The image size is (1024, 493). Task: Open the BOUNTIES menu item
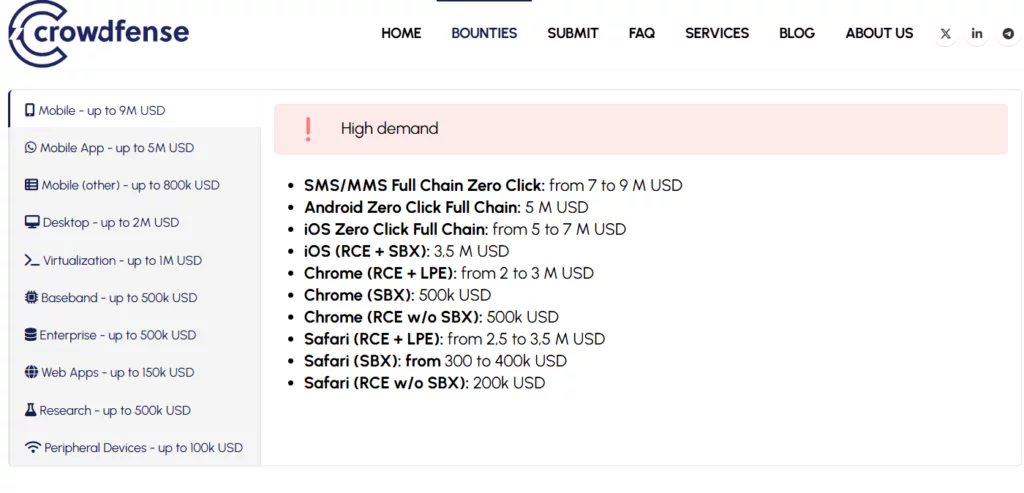pos(484,33)
